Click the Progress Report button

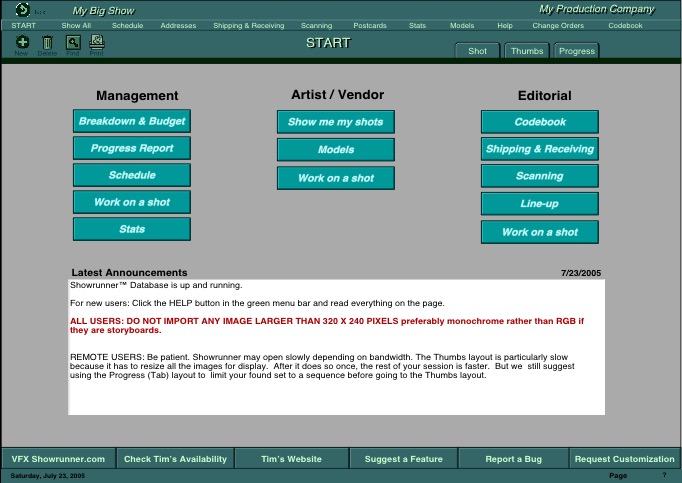point(132,148)
